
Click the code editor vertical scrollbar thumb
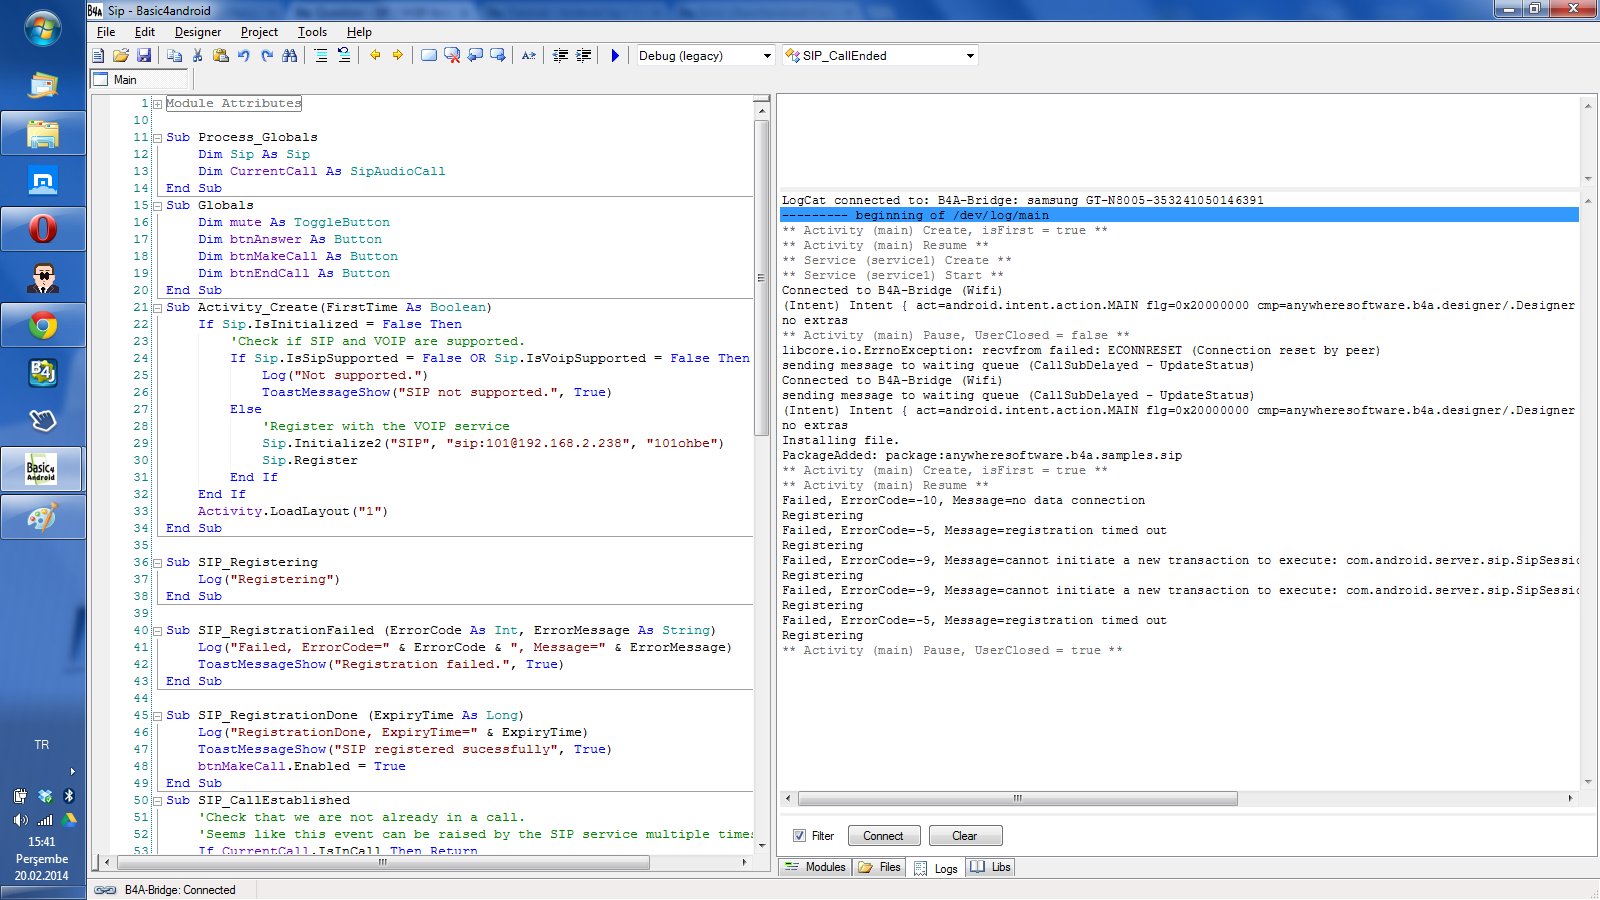click(x=761, y=277)
